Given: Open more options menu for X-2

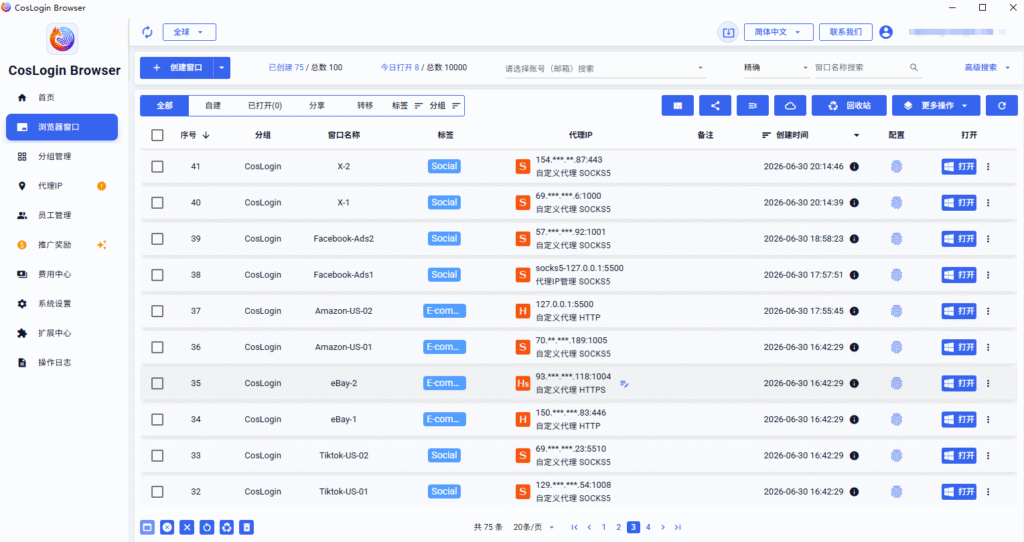Looking at the screenshot, I should point(988,167).
